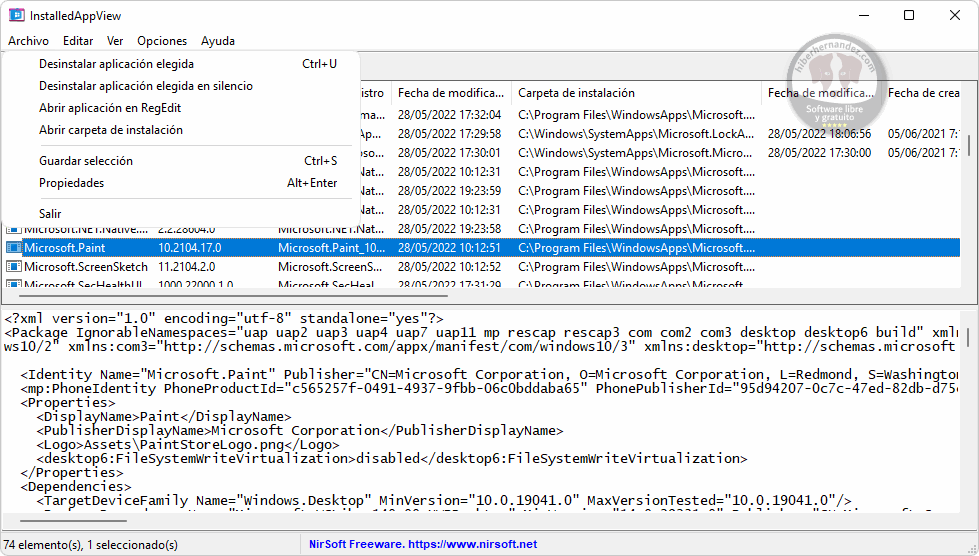The height and width of the screenshot is (556, 979).
Task: Click the PublisherDisplayName XML line
Action: tap(300, 431)
